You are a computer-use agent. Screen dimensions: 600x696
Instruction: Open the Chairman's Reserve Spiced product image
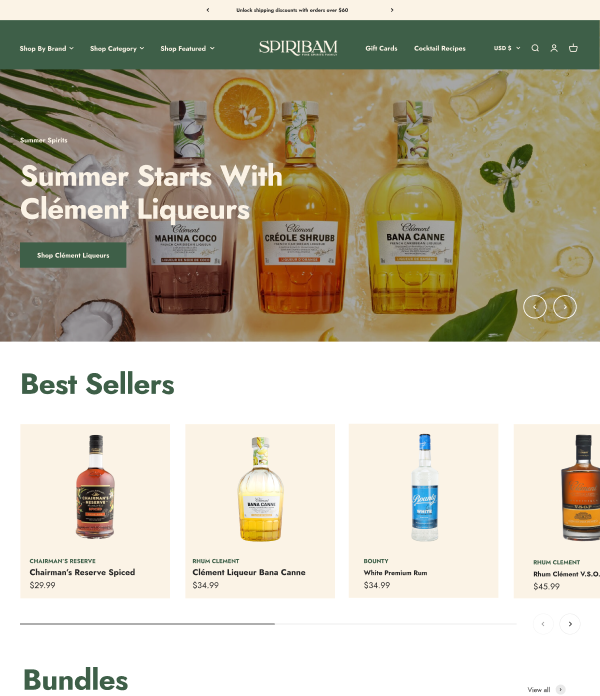pyautogui.click(x=95, y=487)
